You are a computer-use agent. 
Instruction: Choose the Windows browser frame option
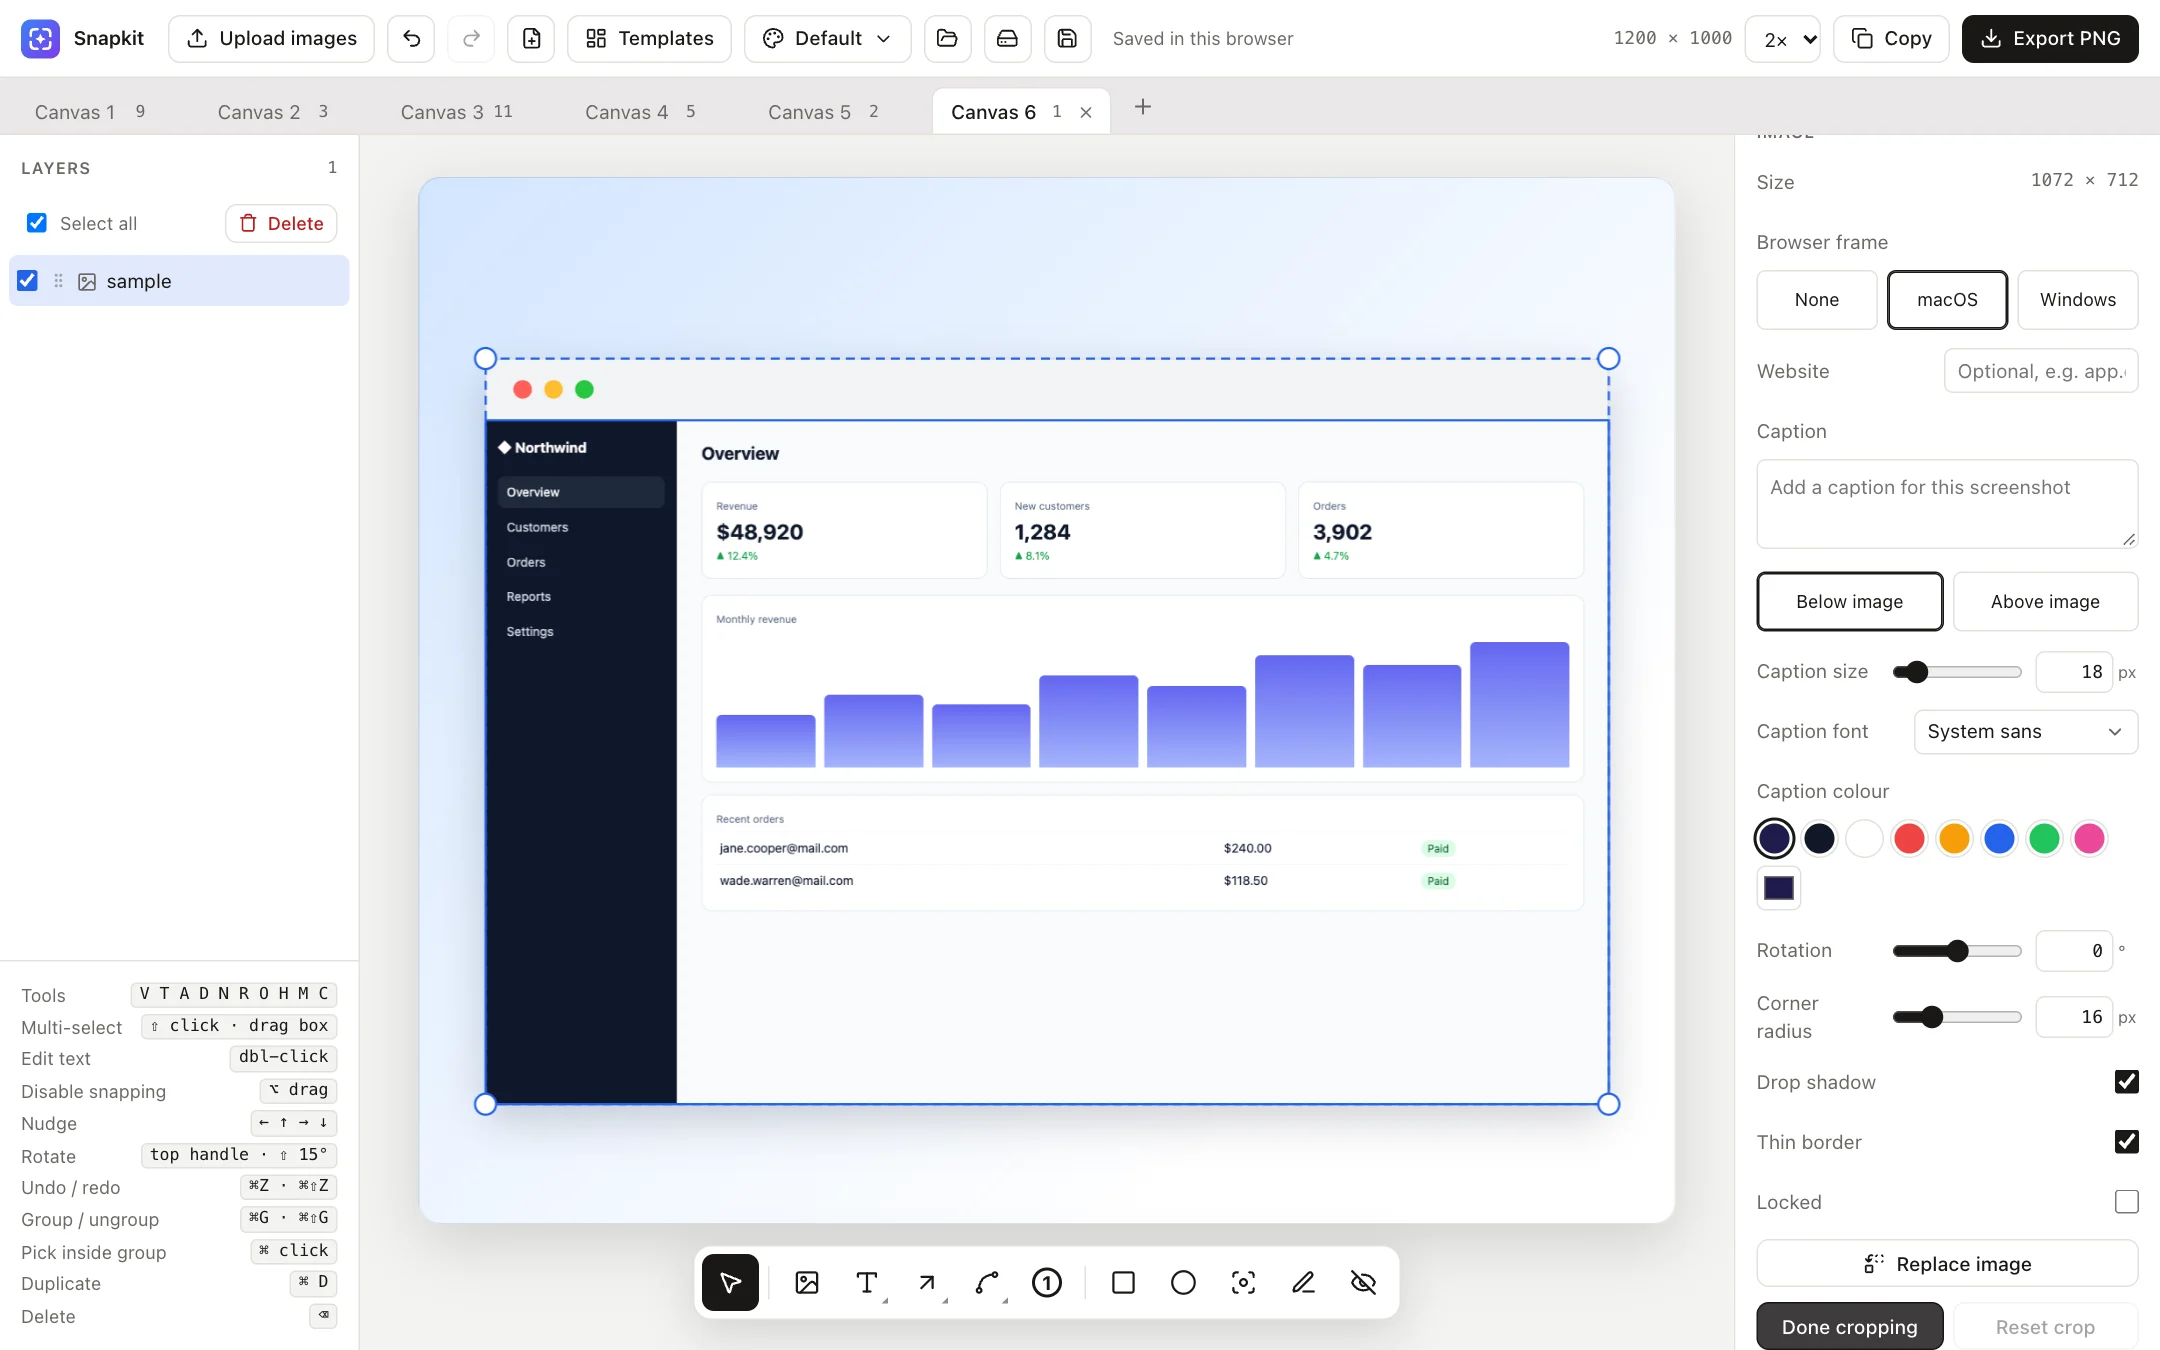coord(2078,300)
